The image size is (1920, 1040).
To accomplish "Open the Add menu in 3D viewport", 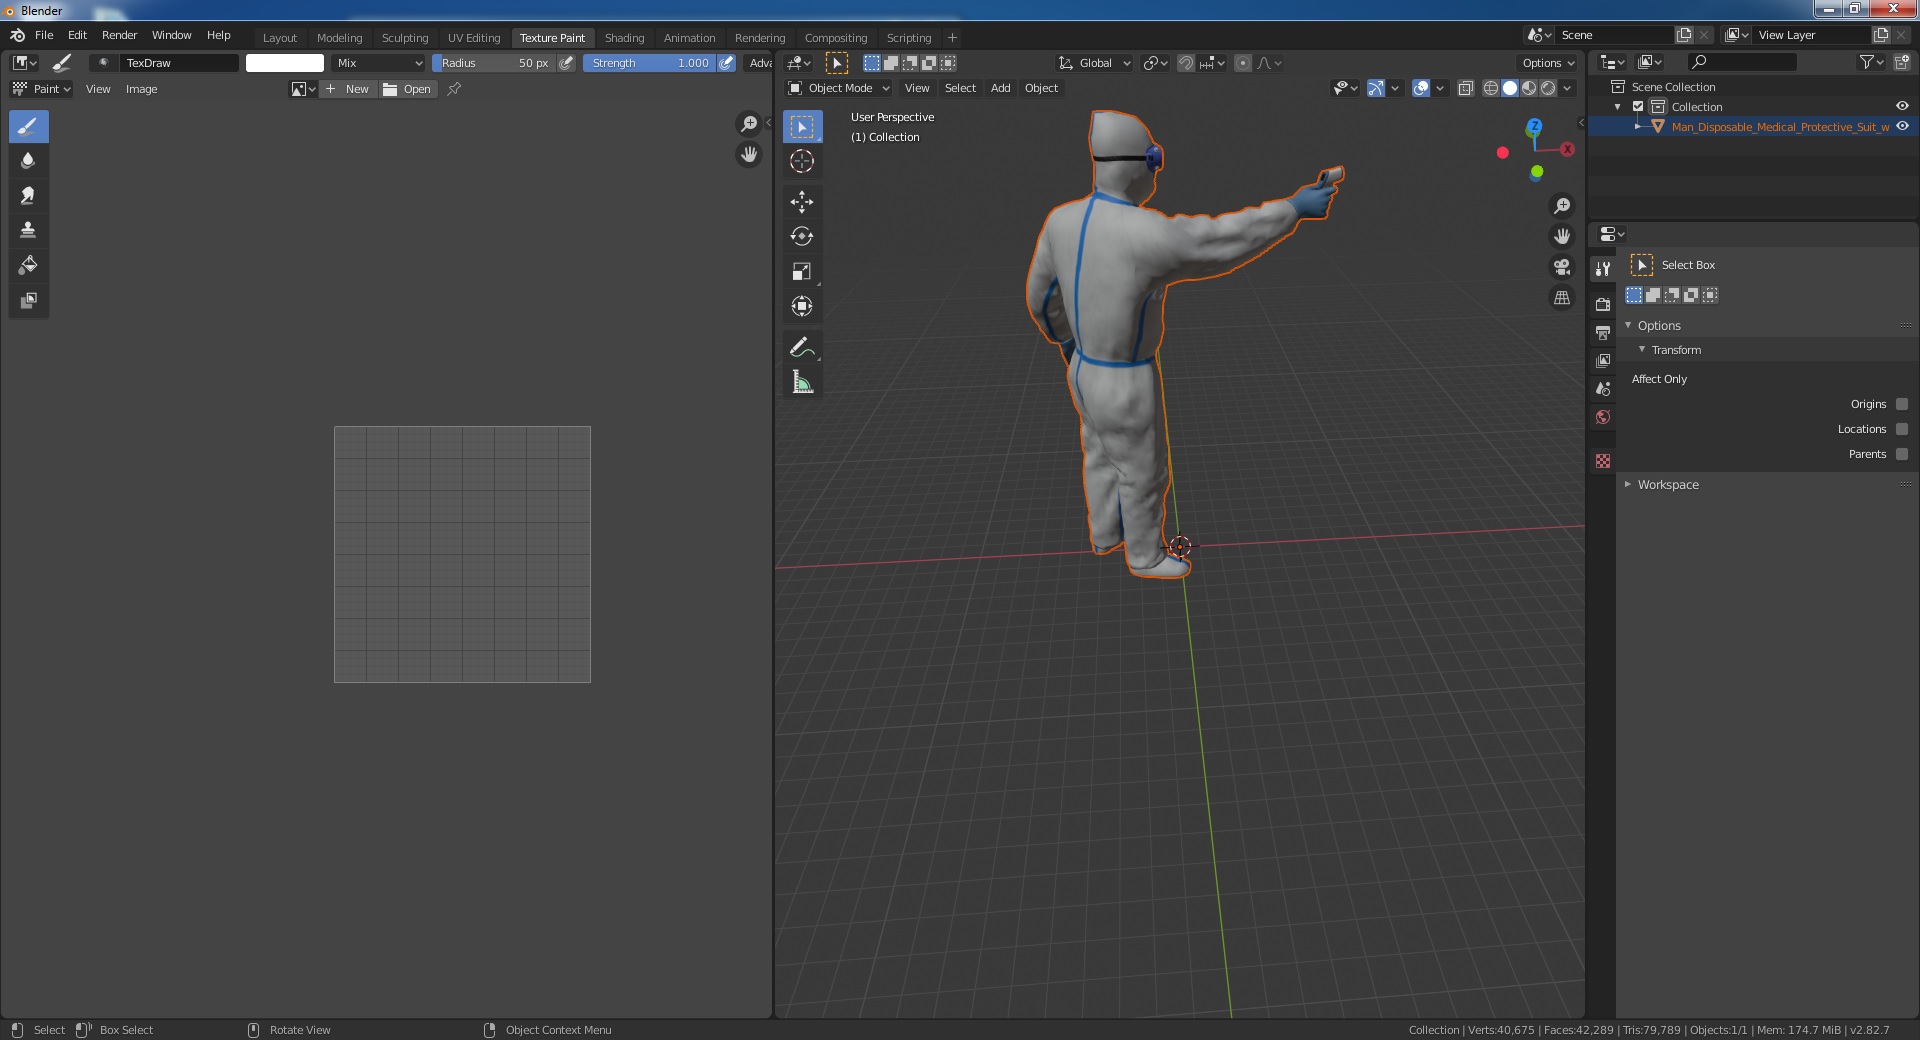I will pos(1000,88).
